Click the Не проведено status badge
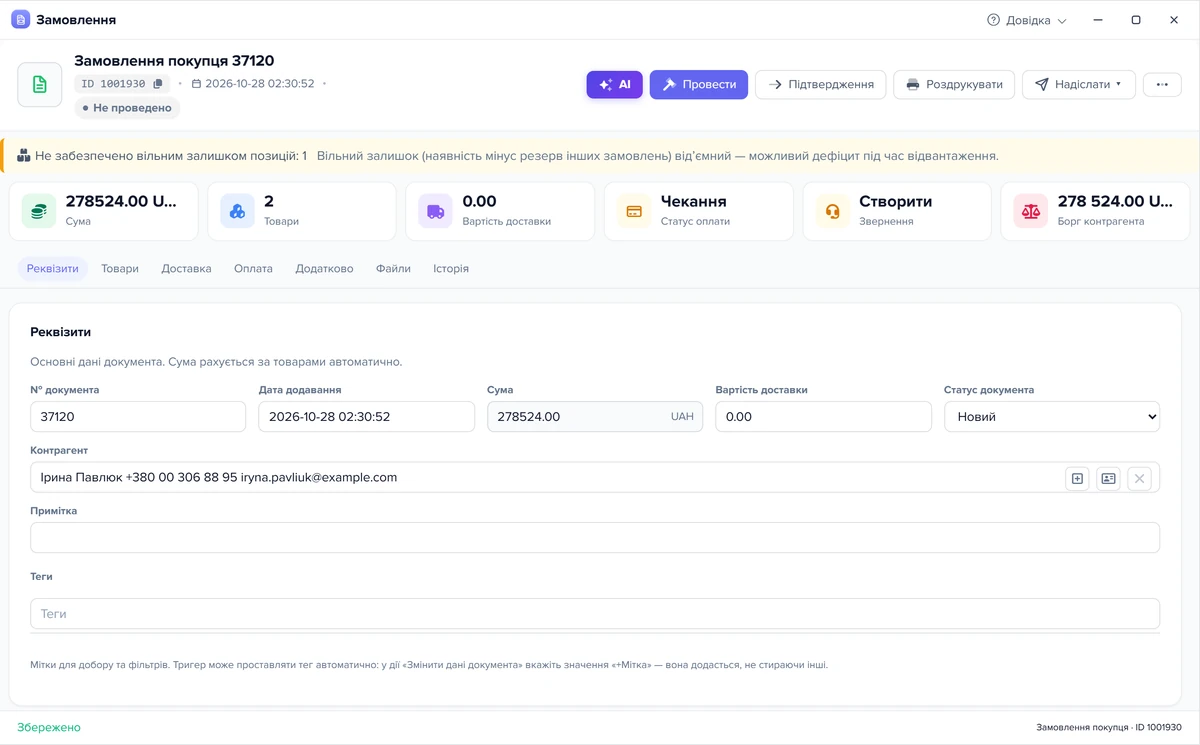This screenshot has width=1200, height=745. pos(127,108)
